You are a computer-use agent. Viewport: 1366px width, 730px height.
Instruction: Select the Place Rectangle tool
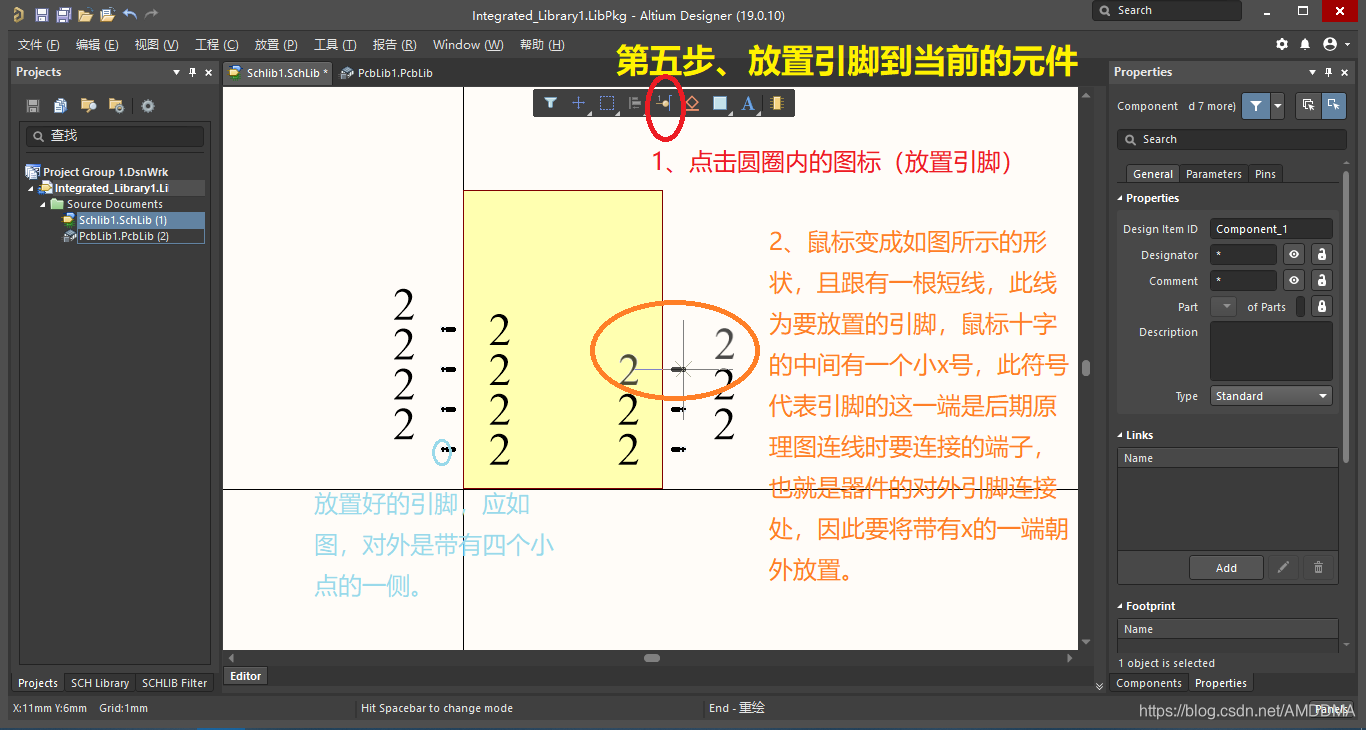(719, 103)
